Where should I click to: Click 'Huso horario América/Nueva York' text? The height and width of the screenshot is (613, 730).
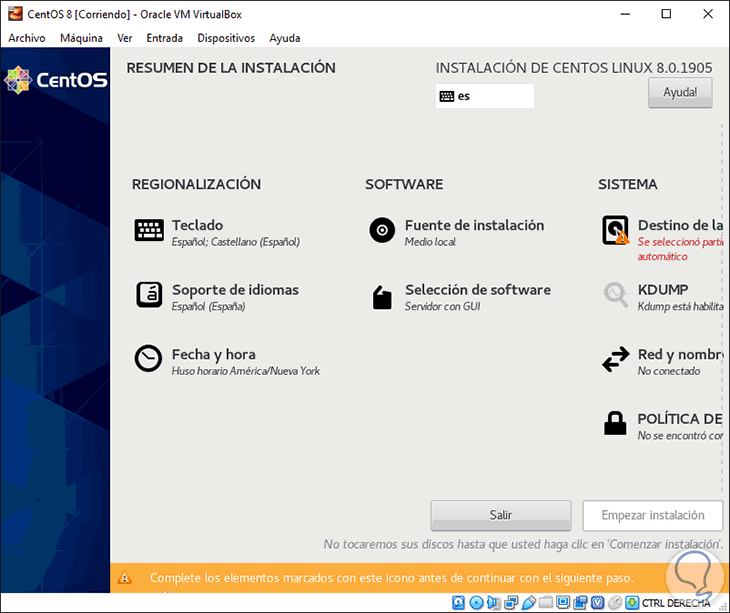click(x=245, y=371)
